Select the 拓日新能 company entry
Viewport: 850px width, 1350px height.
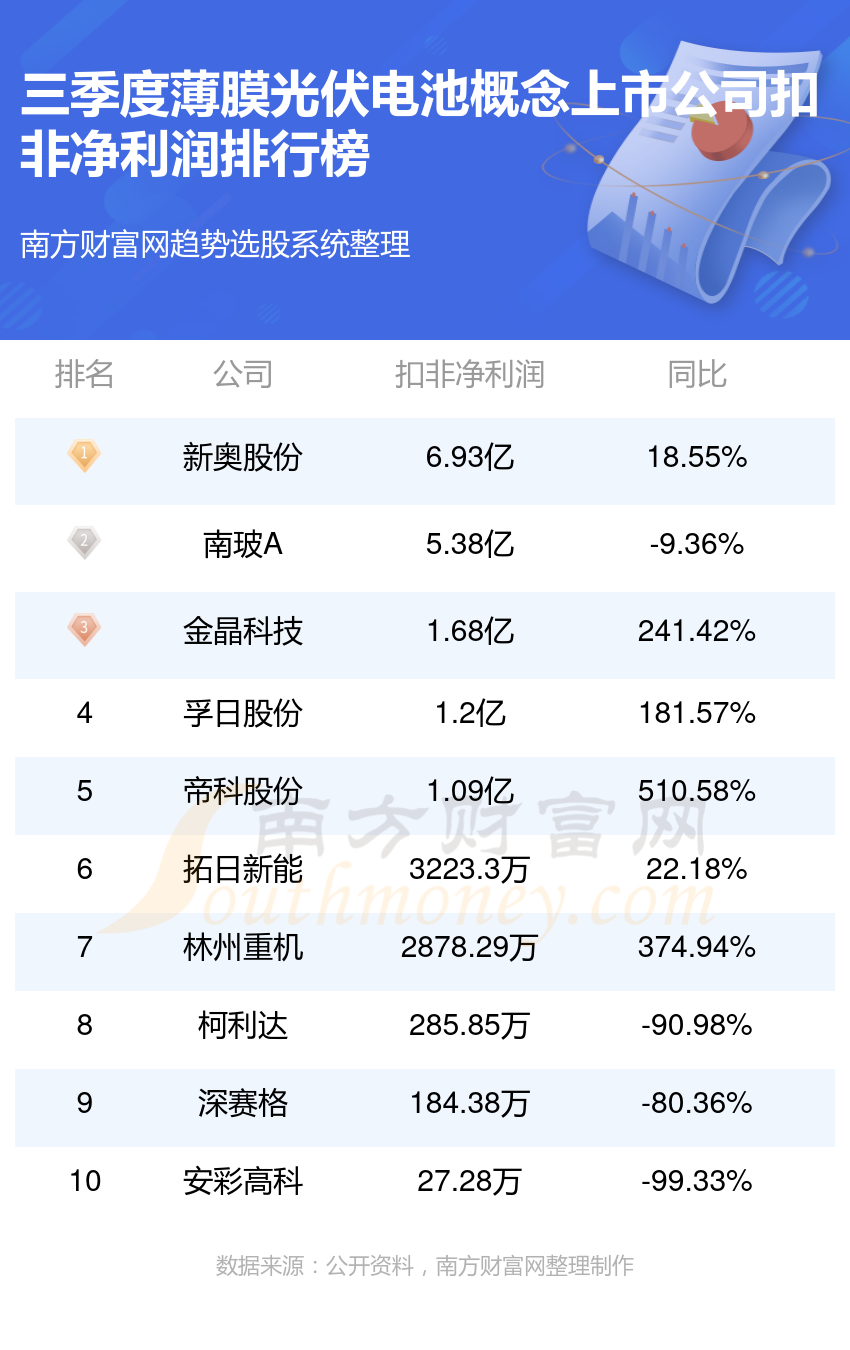[x=242, y=869]
